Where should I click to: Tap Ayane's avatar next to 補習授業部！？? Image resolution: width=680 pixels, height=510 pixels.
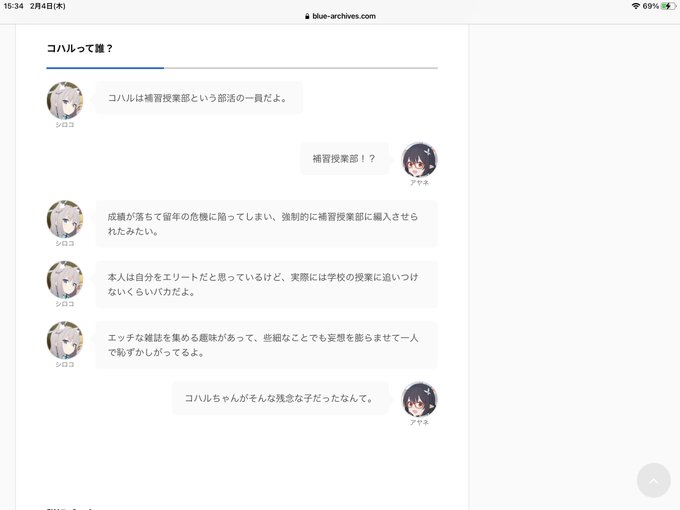pos(419,160)
